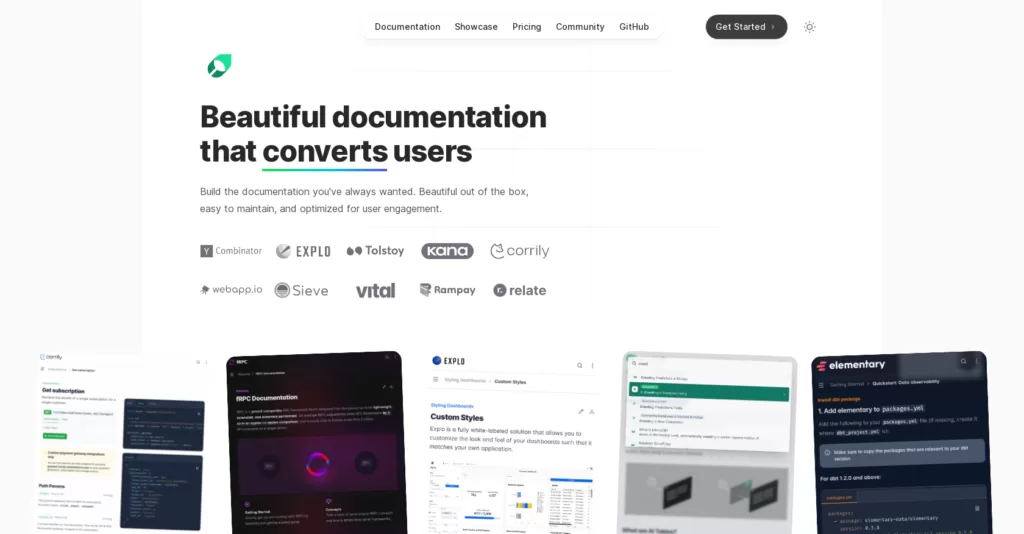Click search icon in Explo thumbnail

[579, 366]
